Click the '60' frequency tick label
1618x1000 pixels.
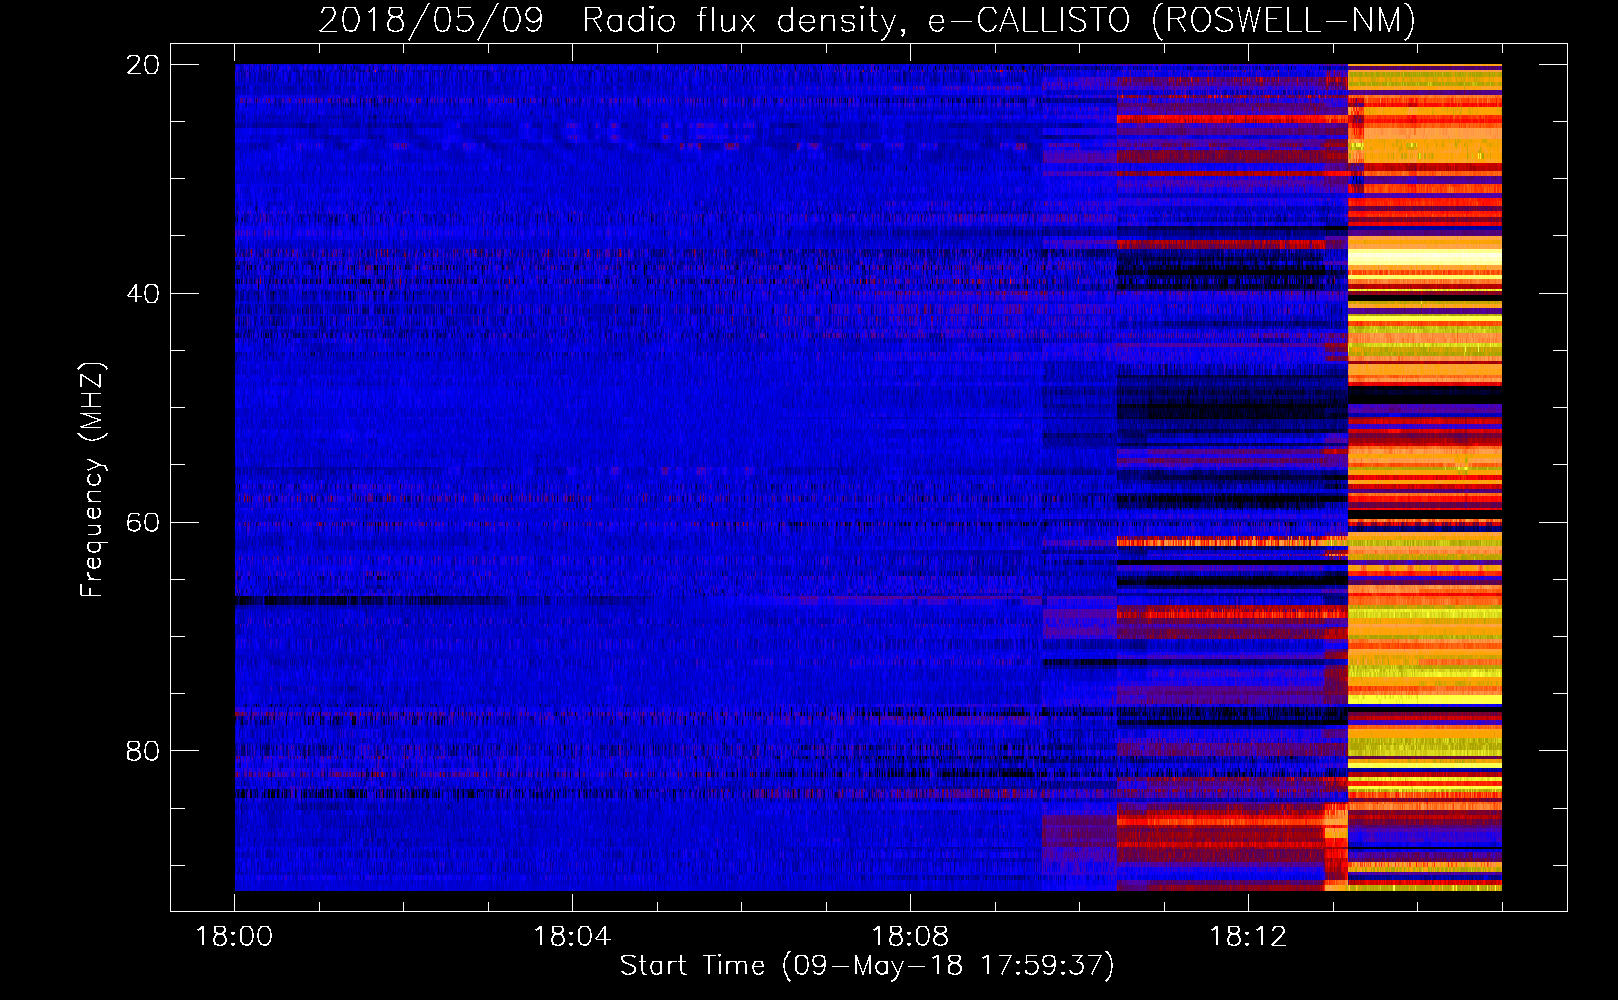(x=143, y=523)
